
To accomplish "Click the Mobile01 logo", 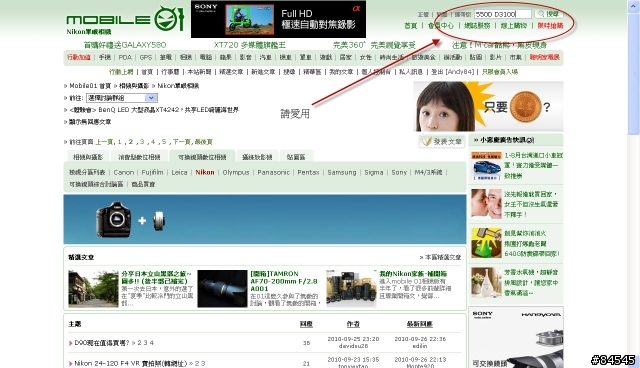I will (125, 19).
